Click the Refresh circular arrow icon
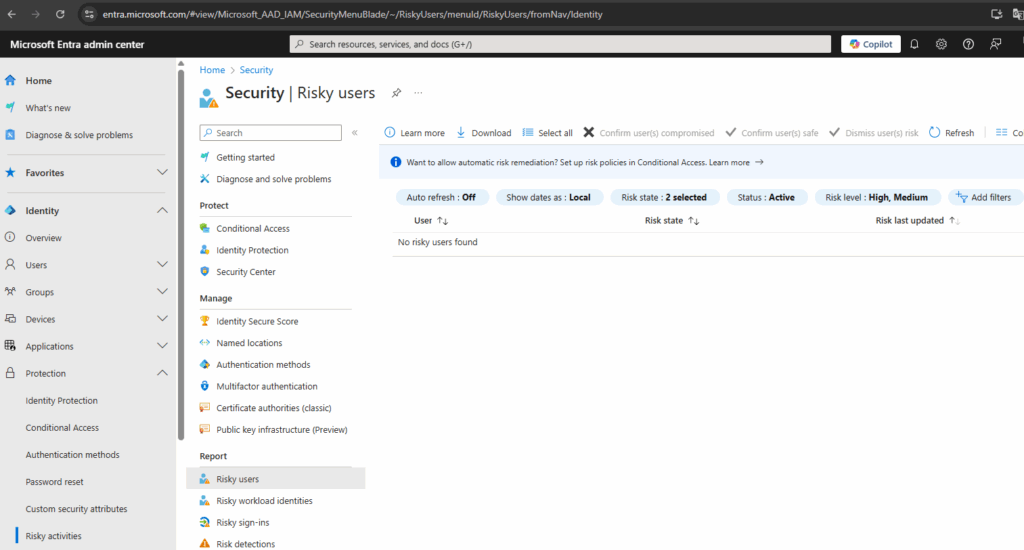This screenshot has height=550, width=1024. 935,133
